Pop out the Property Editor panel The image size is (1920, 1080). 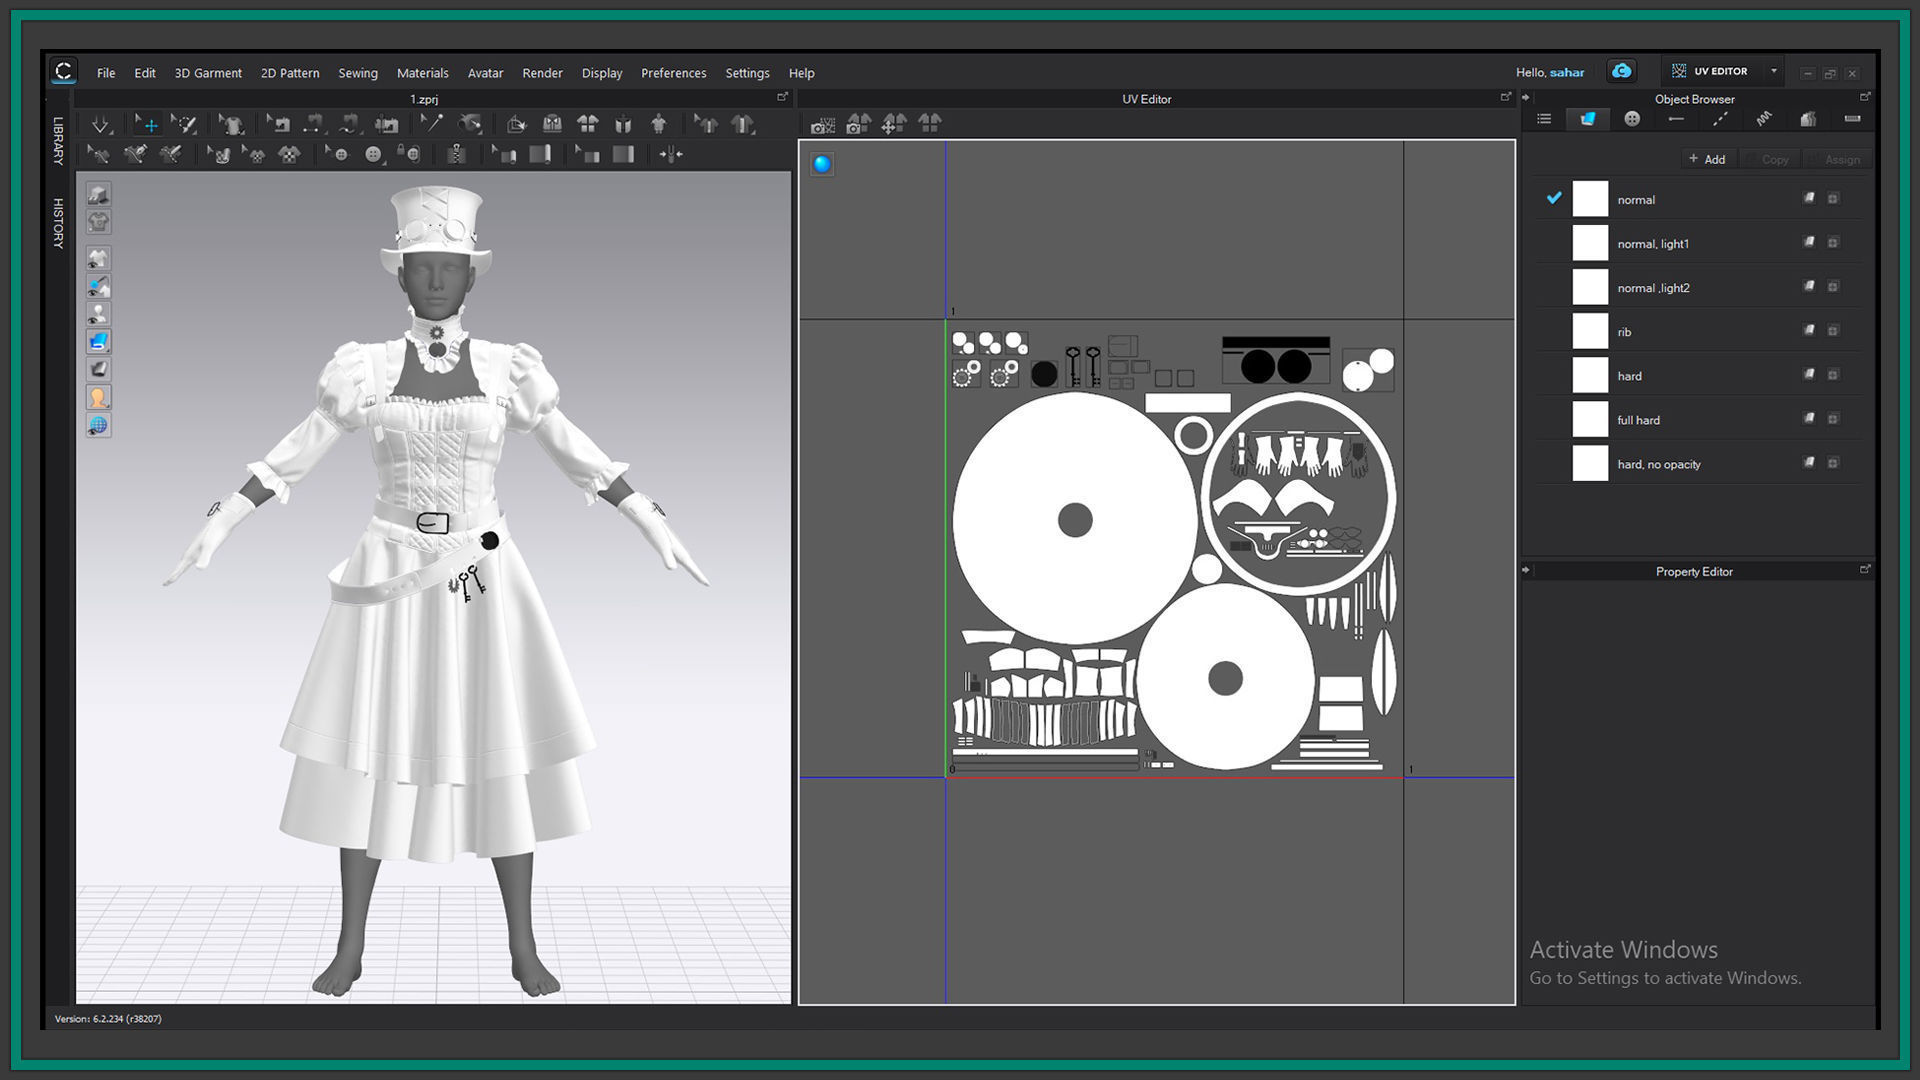pyautogui.click(x=1865, y=569)
